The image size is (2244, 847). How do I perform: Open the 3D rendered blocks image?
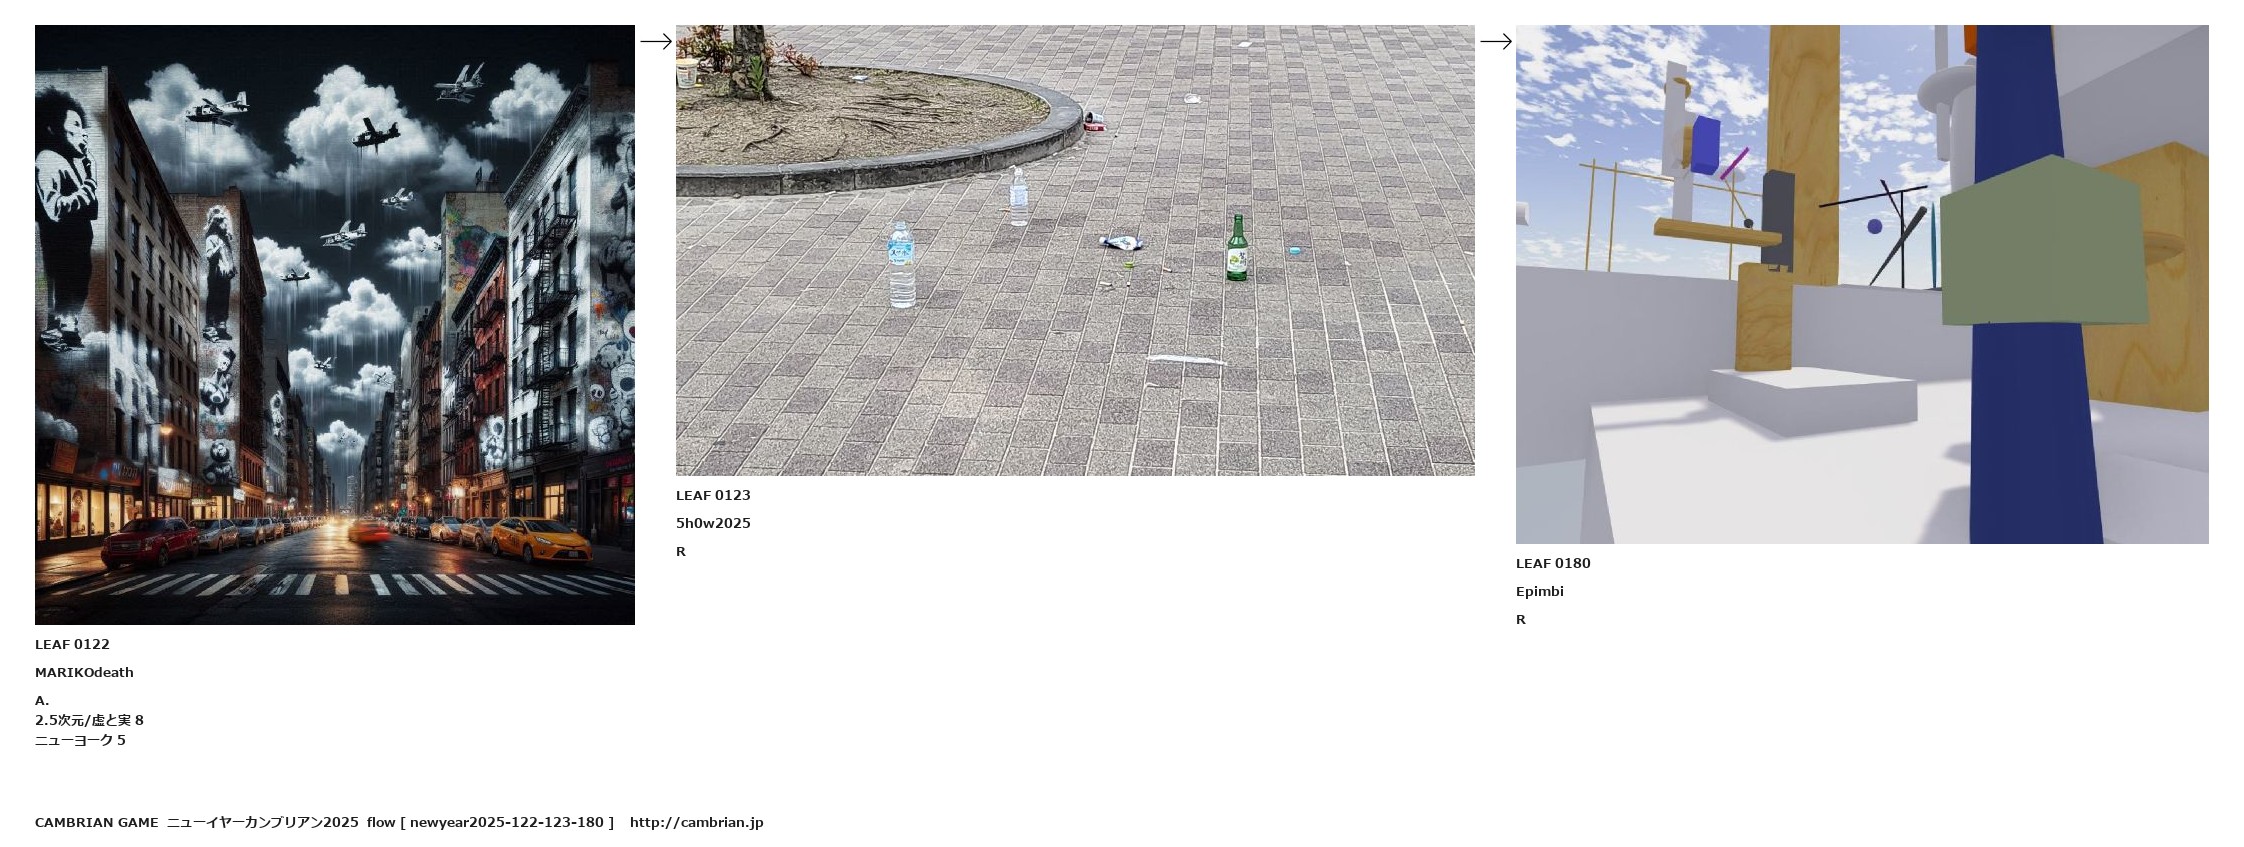tap(1862, 284)
